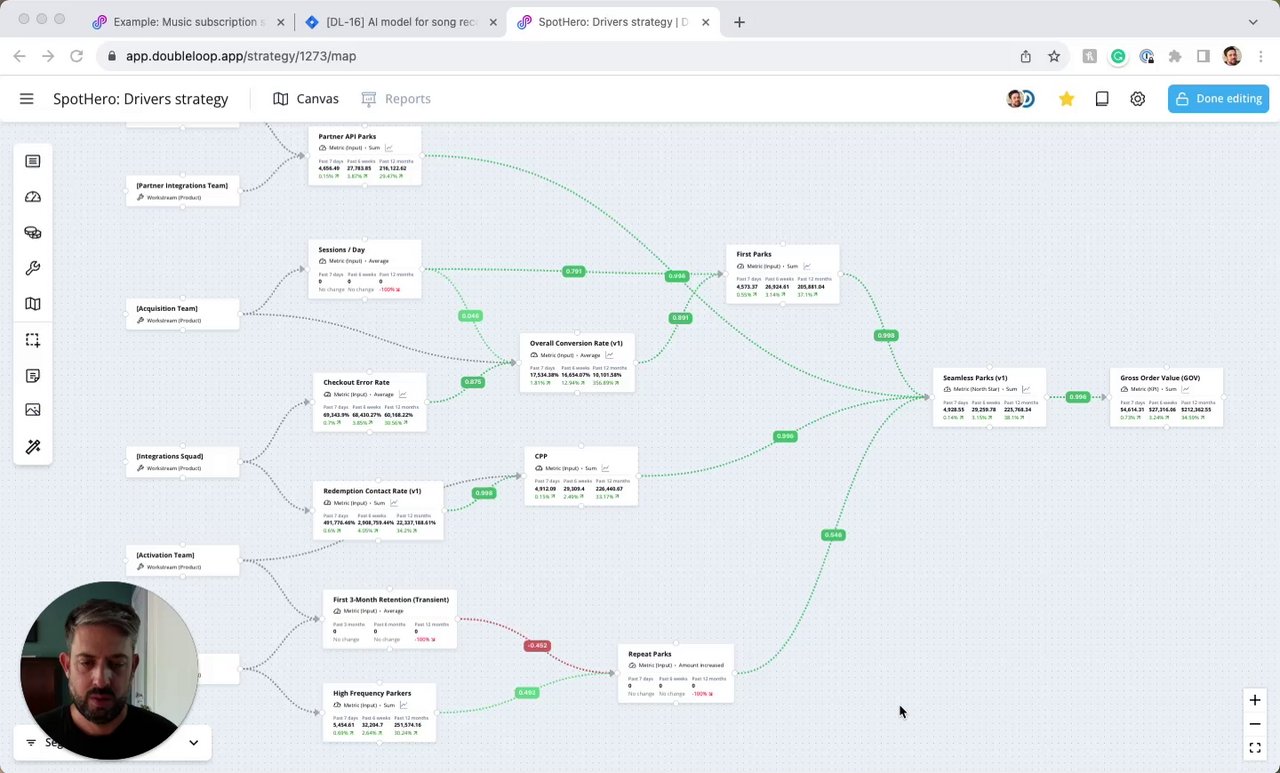Switch to the Reports tab
The width and height of the screenshot is (1280, 773).
click(396, 99)
